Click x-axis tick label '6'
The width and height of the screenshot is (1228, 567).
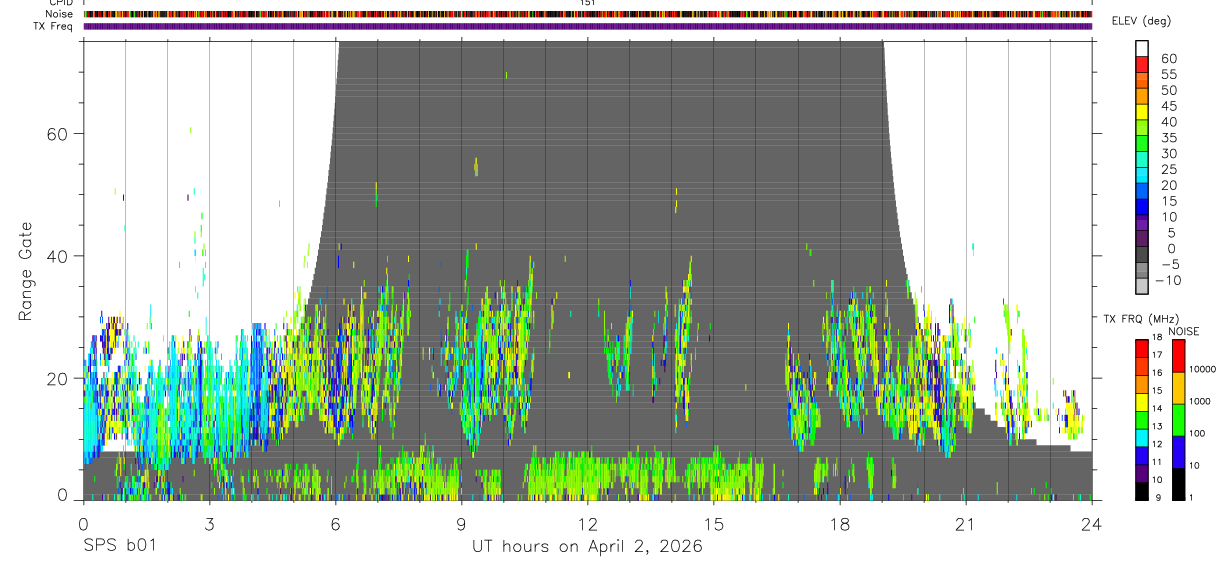coord(335,523)
